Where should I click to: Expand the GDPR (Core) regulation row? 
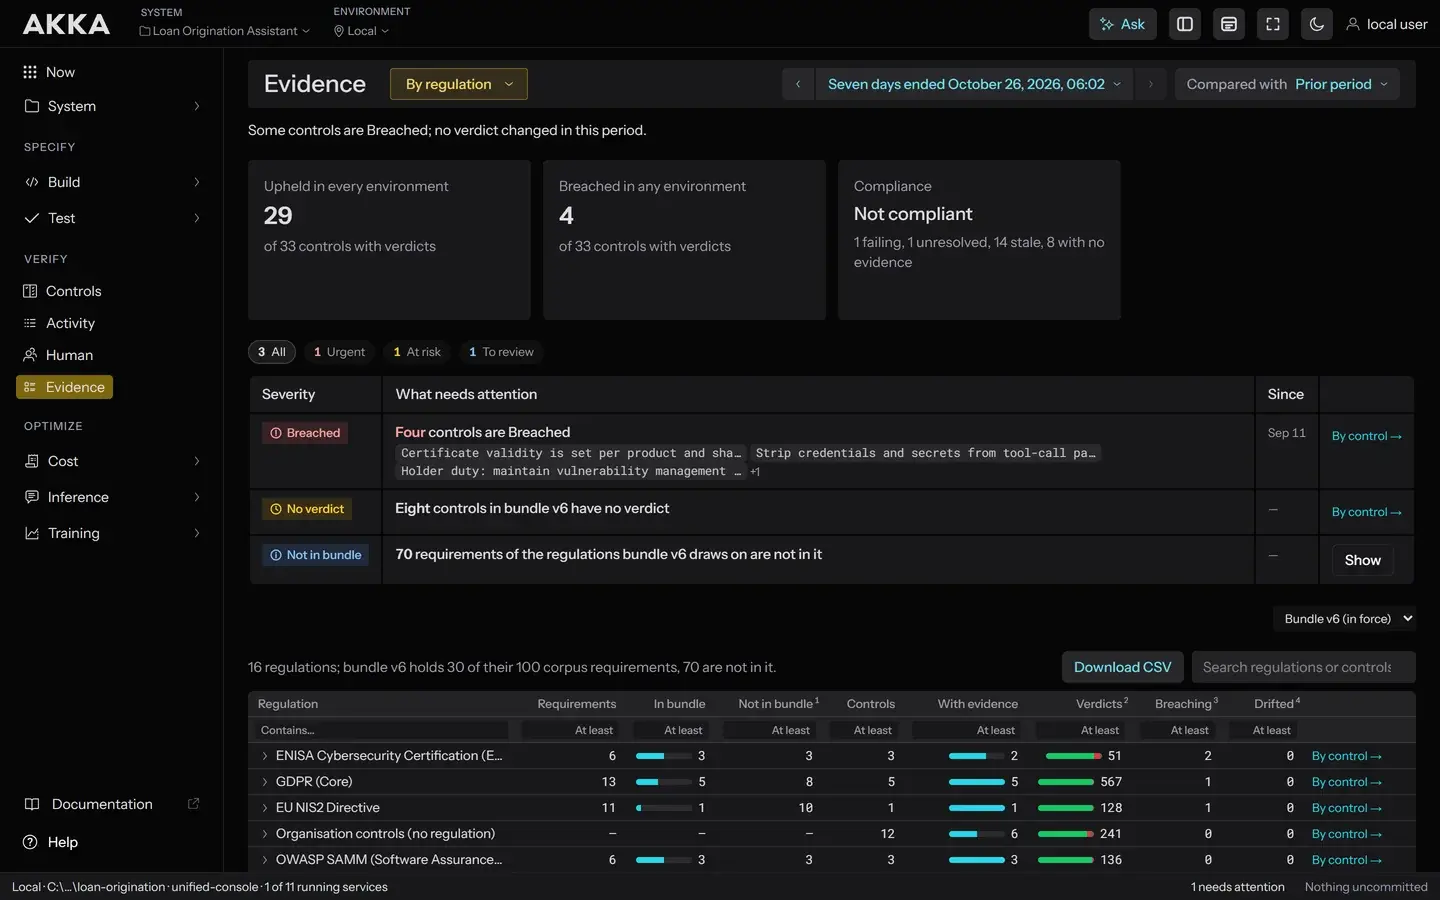(x=265, y=782)
